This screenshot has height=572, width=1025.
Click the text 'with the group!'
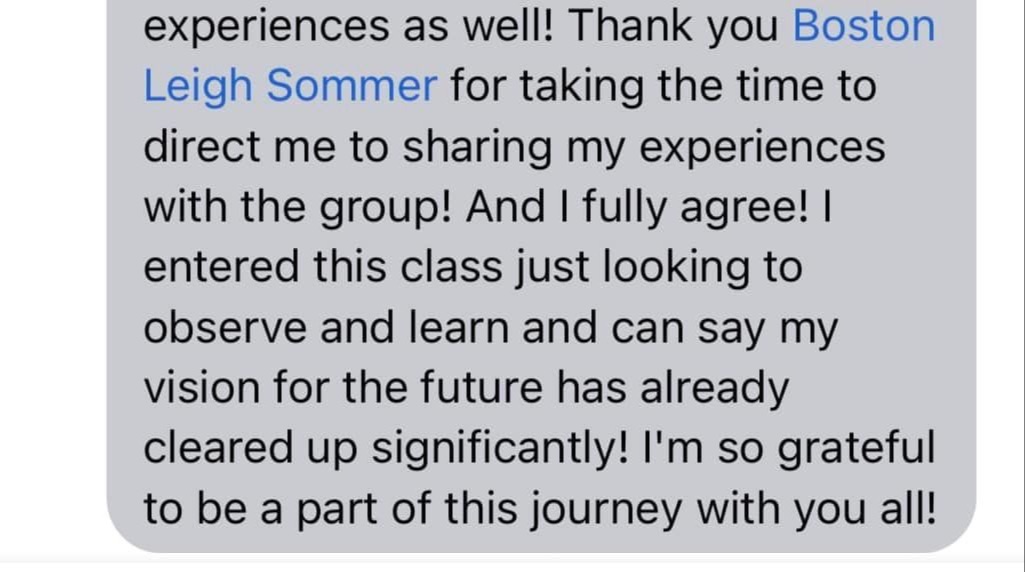[x=297, y=208]
